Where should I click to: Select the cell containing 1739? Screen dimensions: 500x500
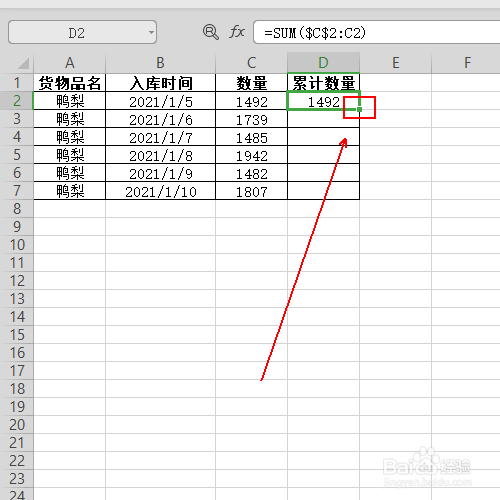pyautogui.click(x=252, y=119)
